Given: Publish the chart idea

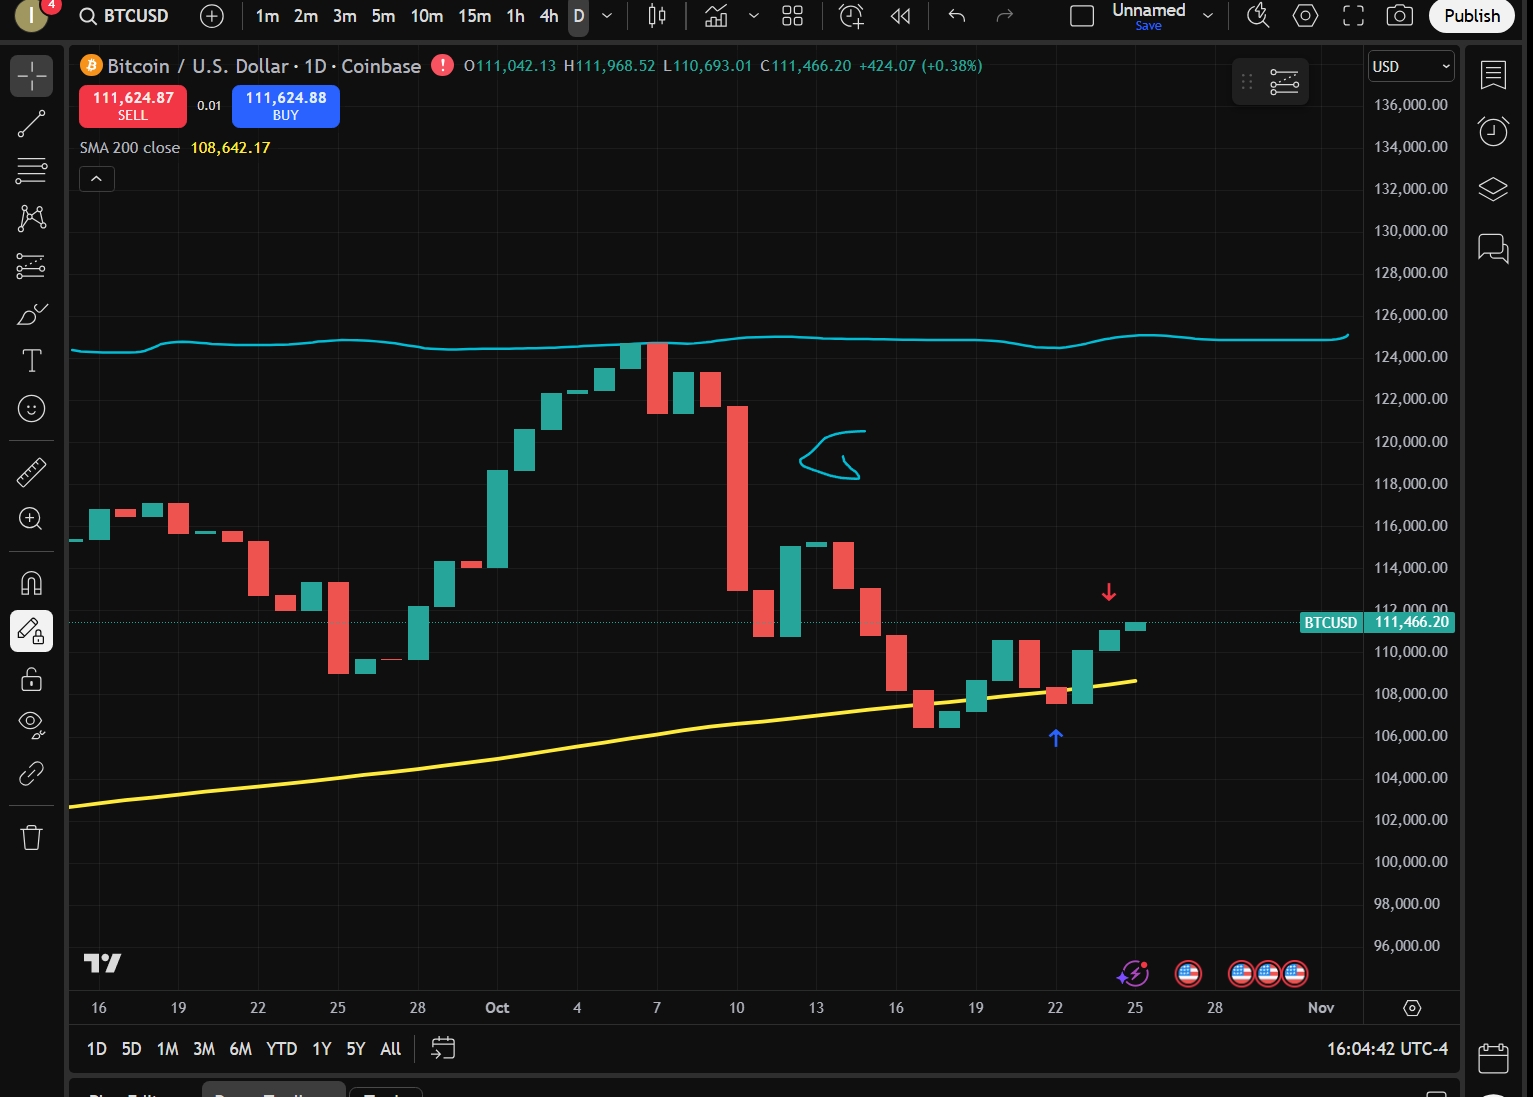Looking at the screenshot, I should tap(1472, 16).
